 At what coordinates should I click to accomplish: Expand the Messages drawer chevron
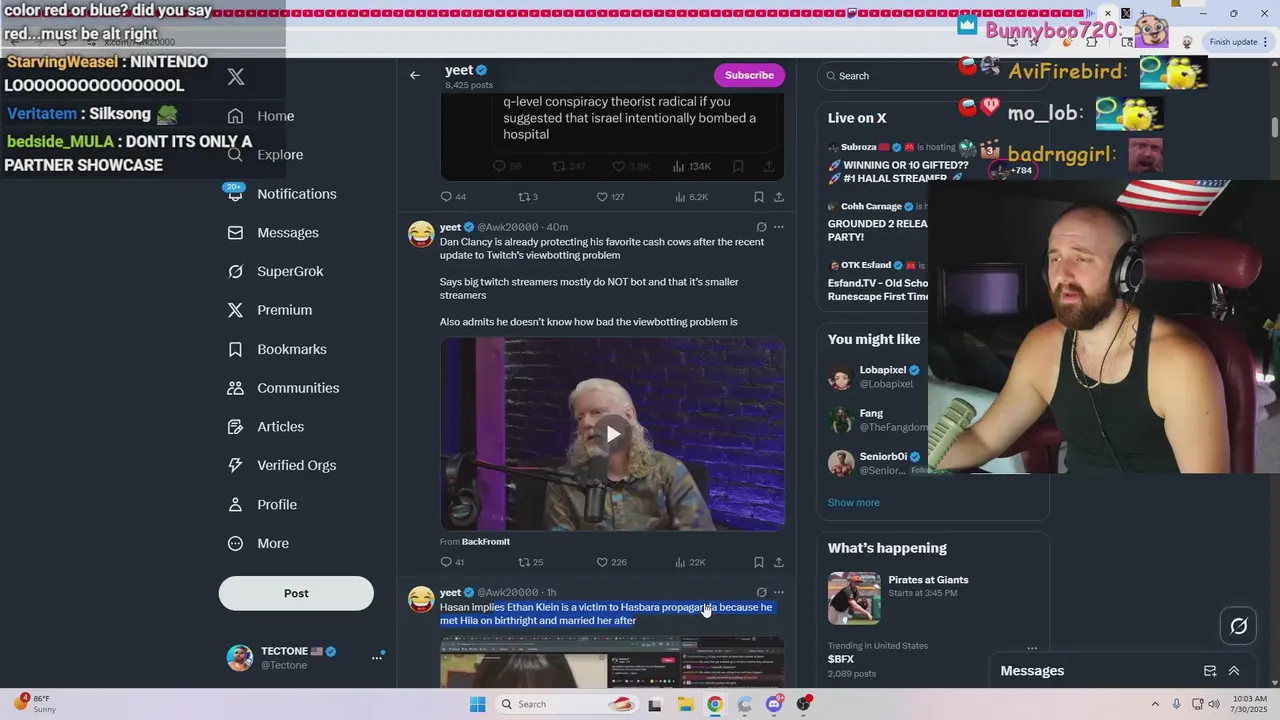(x=1234, y=671)
